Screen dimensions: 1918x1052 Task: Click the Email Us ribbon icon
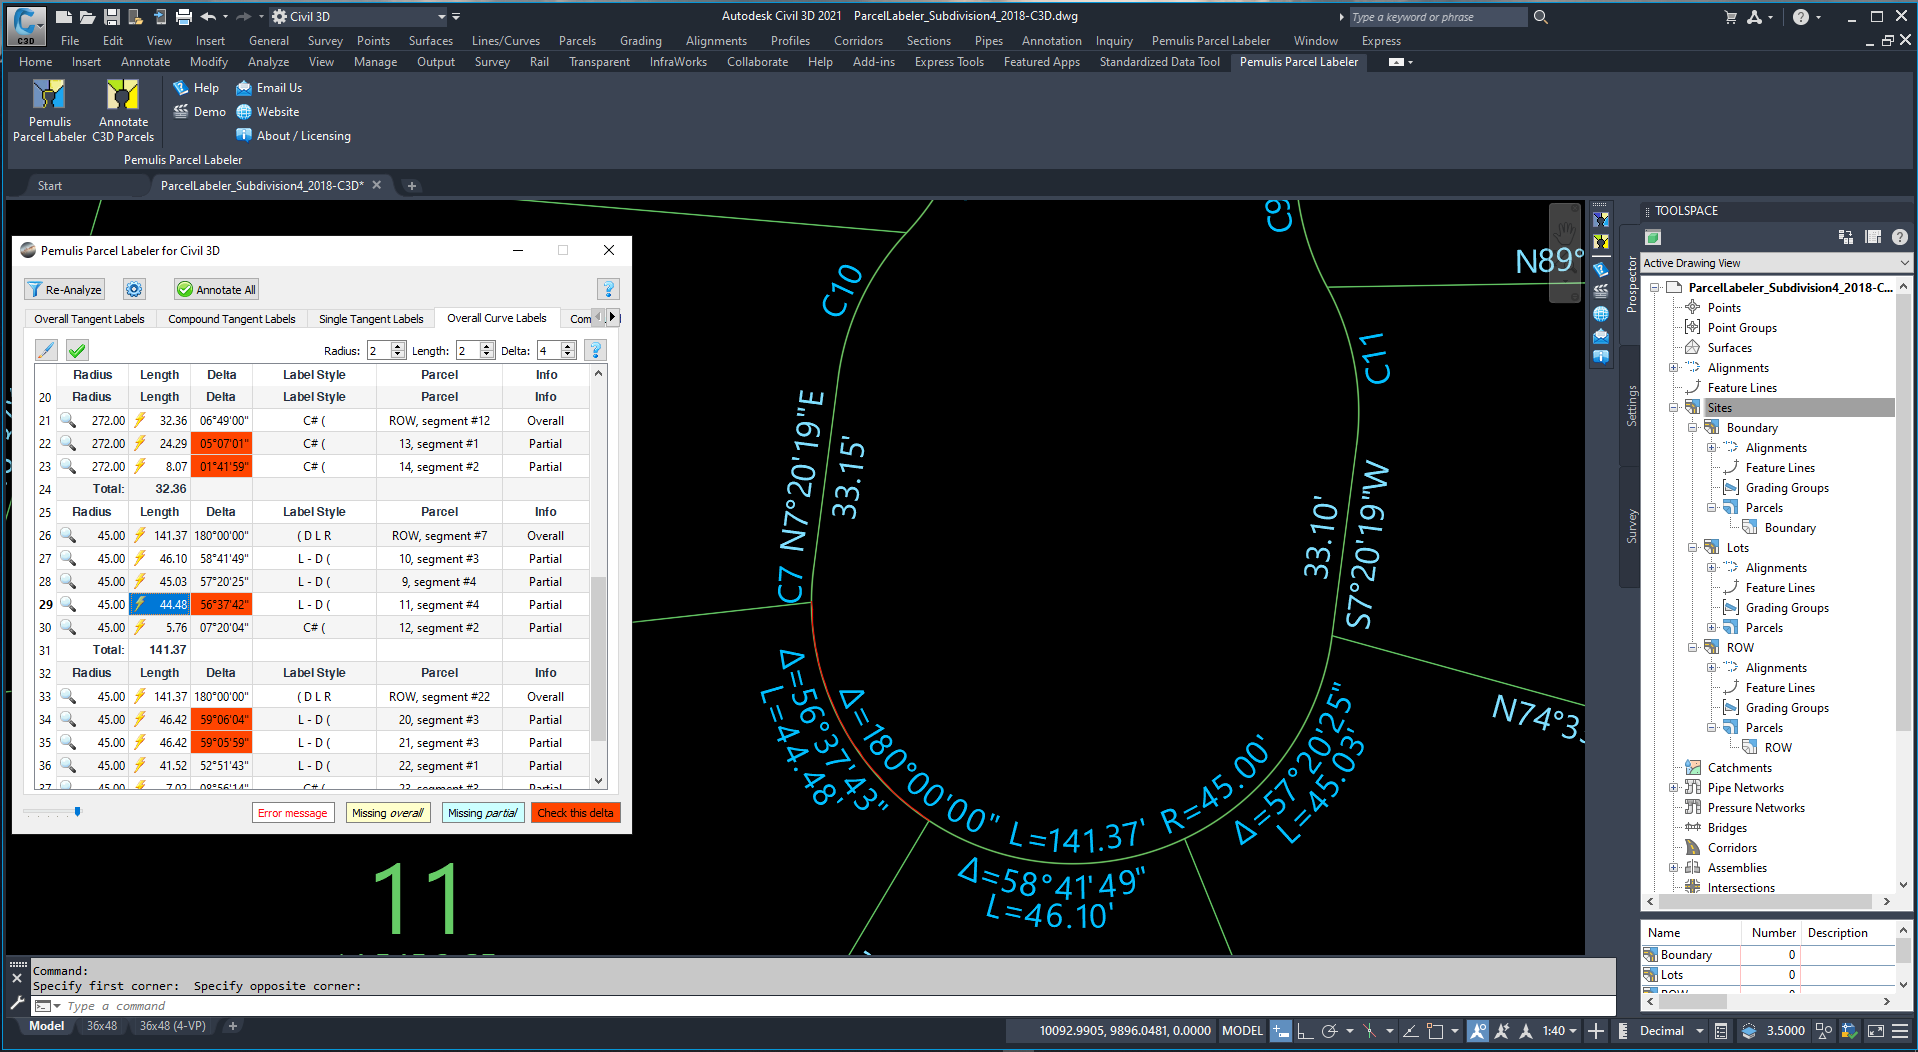(244, 88)
